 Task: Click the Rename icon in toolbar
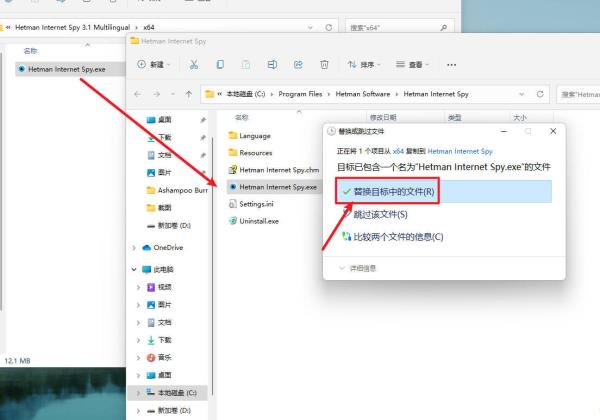click(x=271, y=64)
